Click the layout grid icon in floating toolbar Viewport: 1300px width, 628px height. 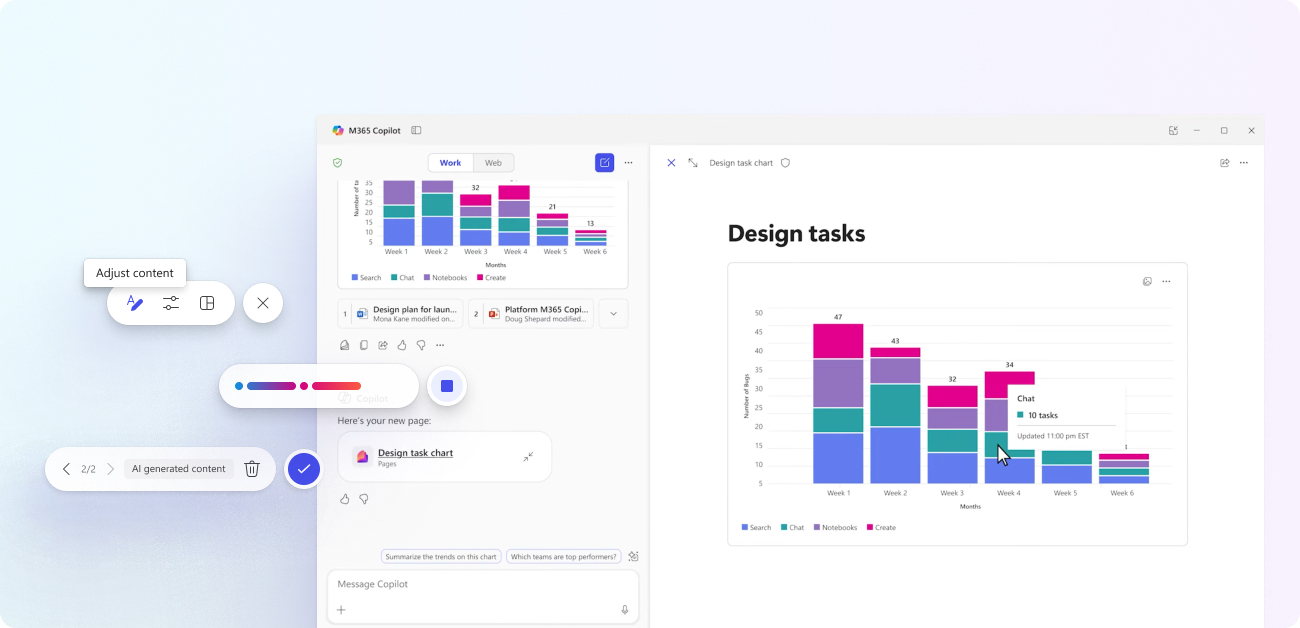coord(207,303)
